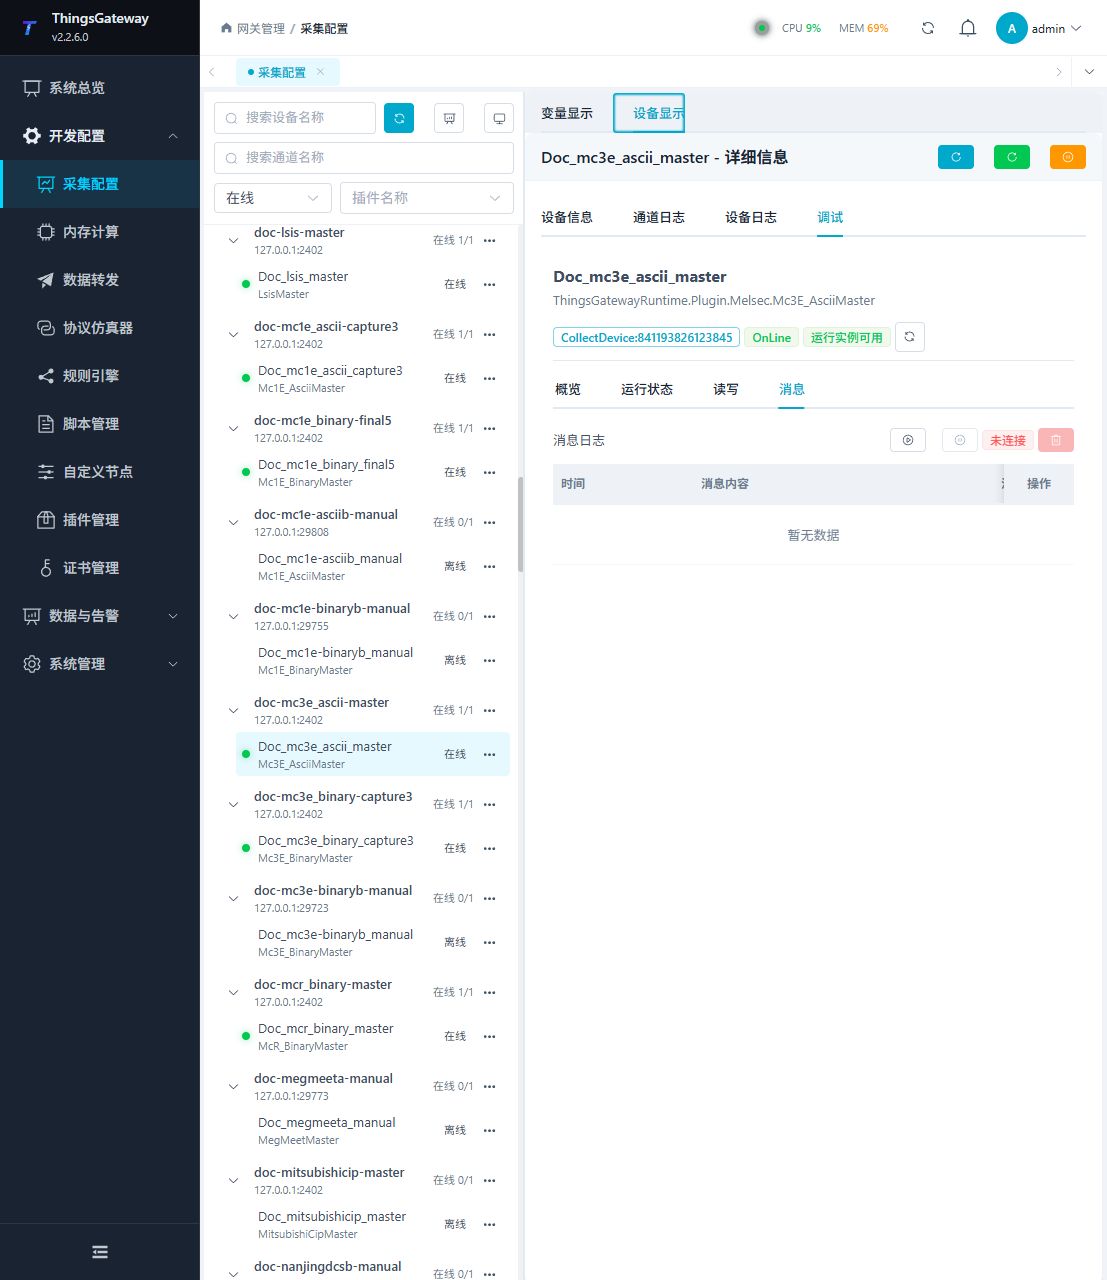Open more options for doc-lsis-master channel
This screenshot has height=1280, width=1107.
[x=490, y=240]
